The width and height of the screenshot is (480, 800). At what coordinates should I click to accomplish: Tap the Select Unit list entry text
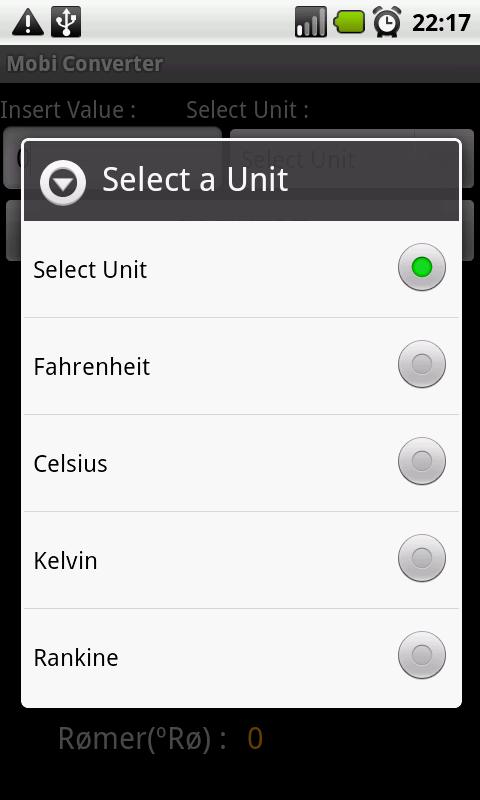[x=90, y=269]
